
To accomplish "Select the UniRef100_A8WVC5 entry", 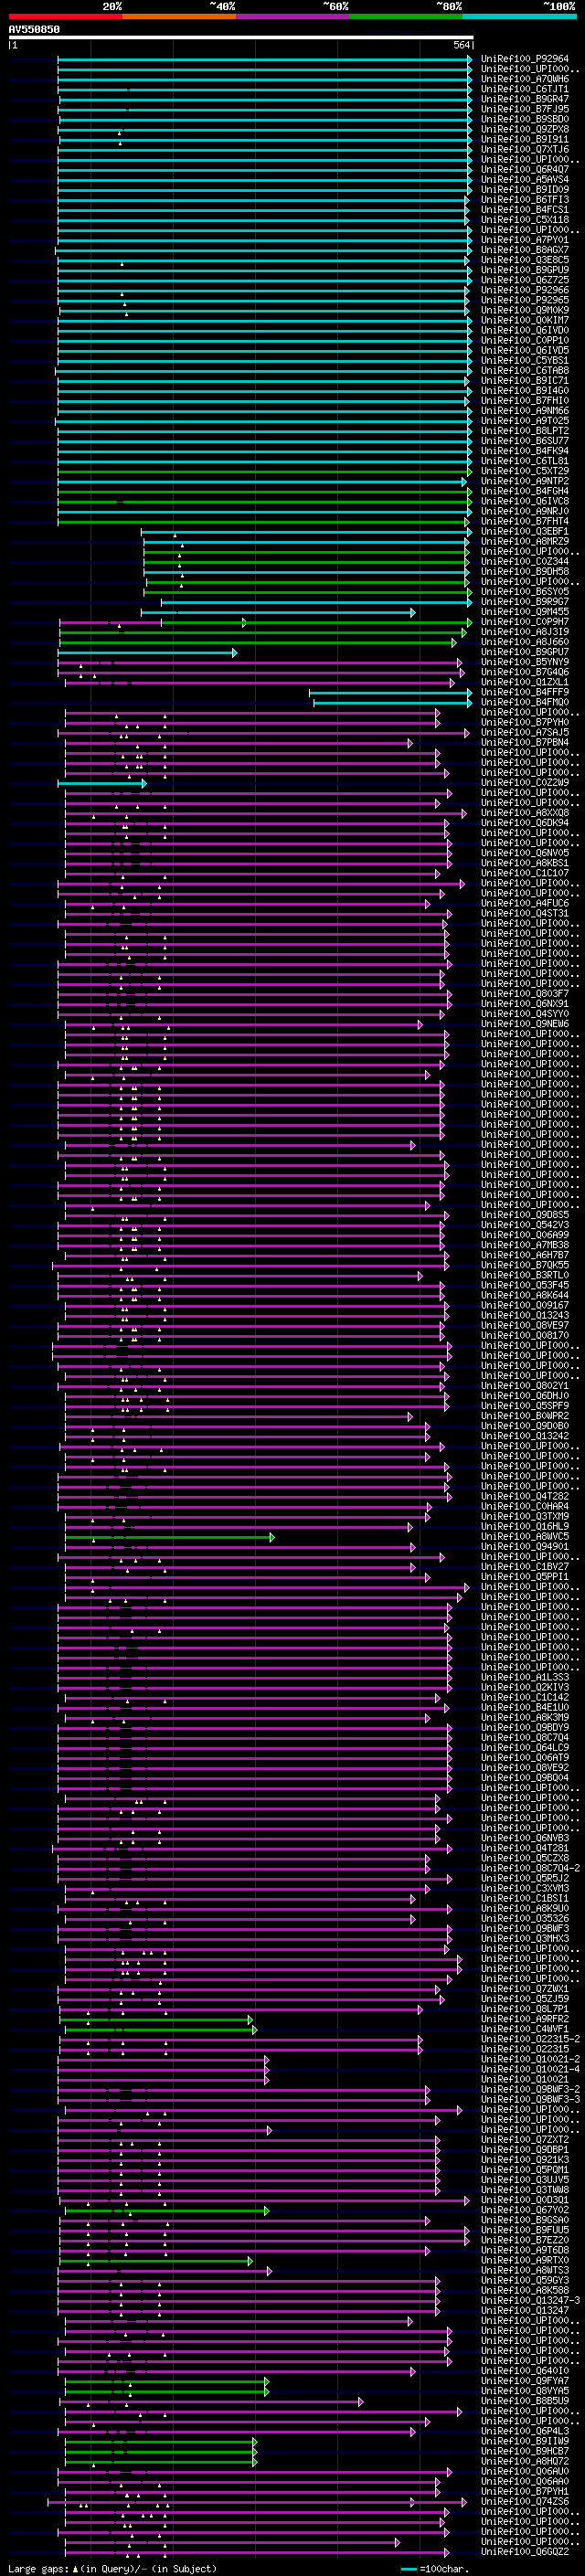I will (x=525, y=1537).
